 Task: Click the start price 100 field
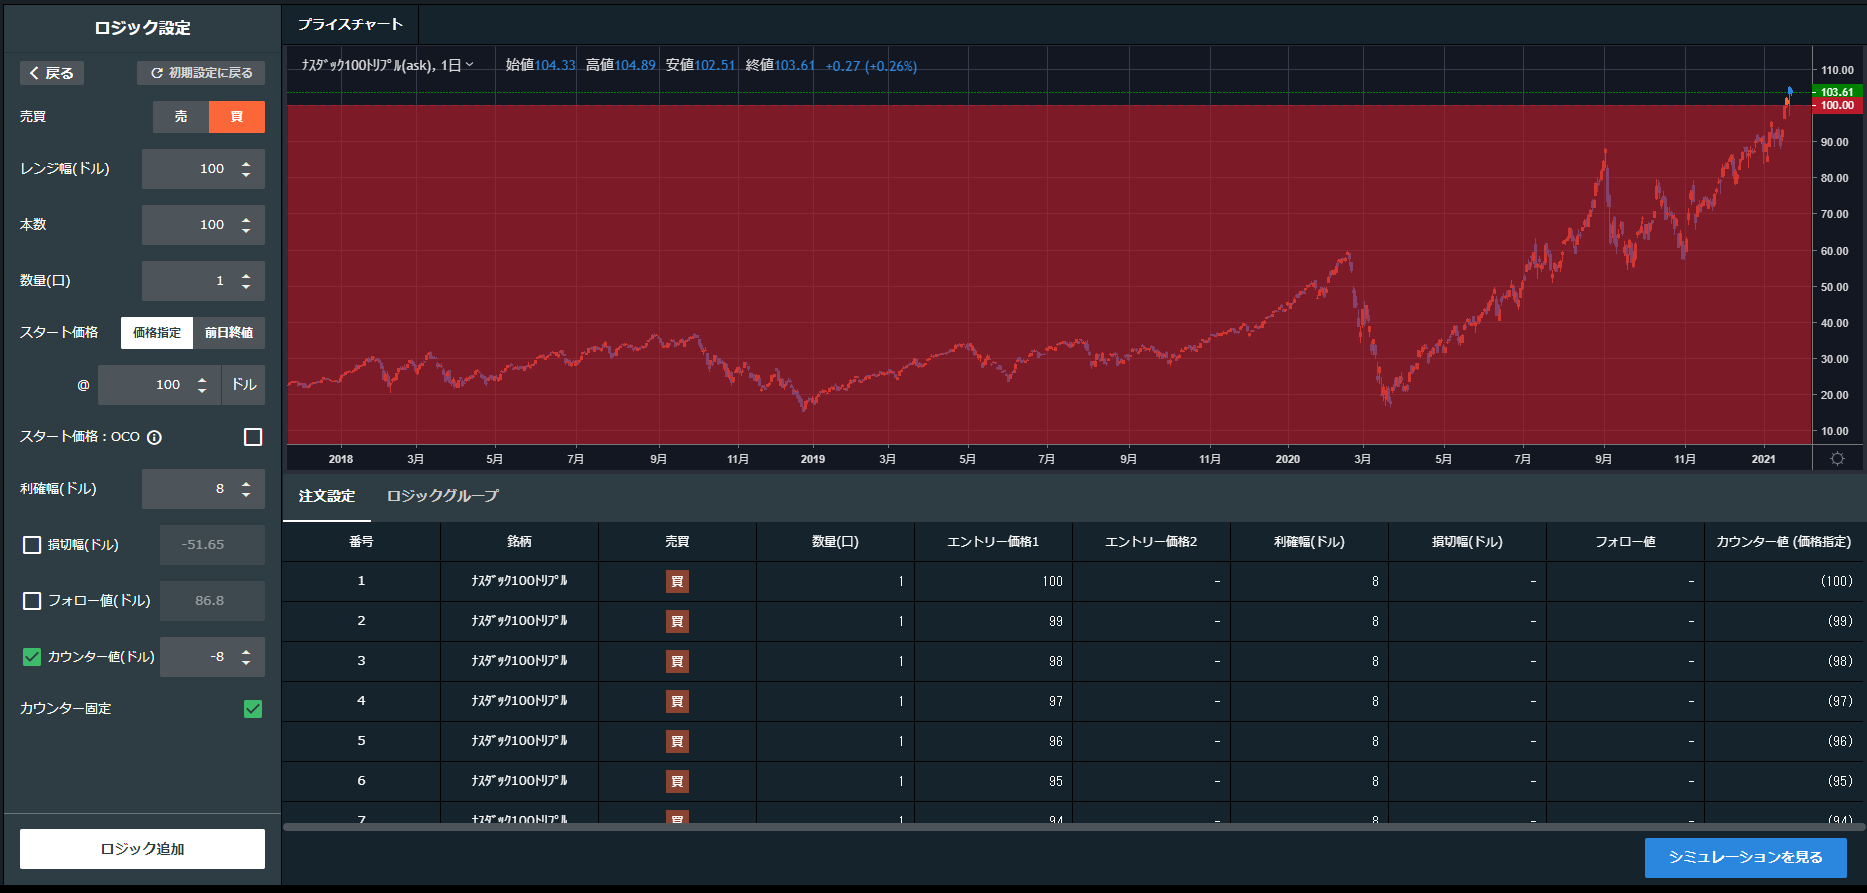coord(159,385)
